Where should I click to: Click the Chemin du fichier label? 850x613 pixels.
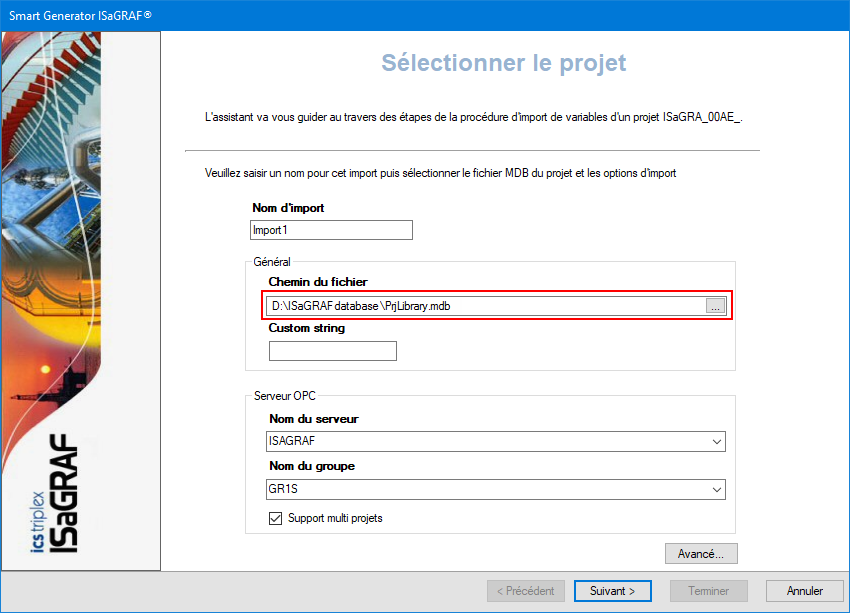tap(318, 282)
